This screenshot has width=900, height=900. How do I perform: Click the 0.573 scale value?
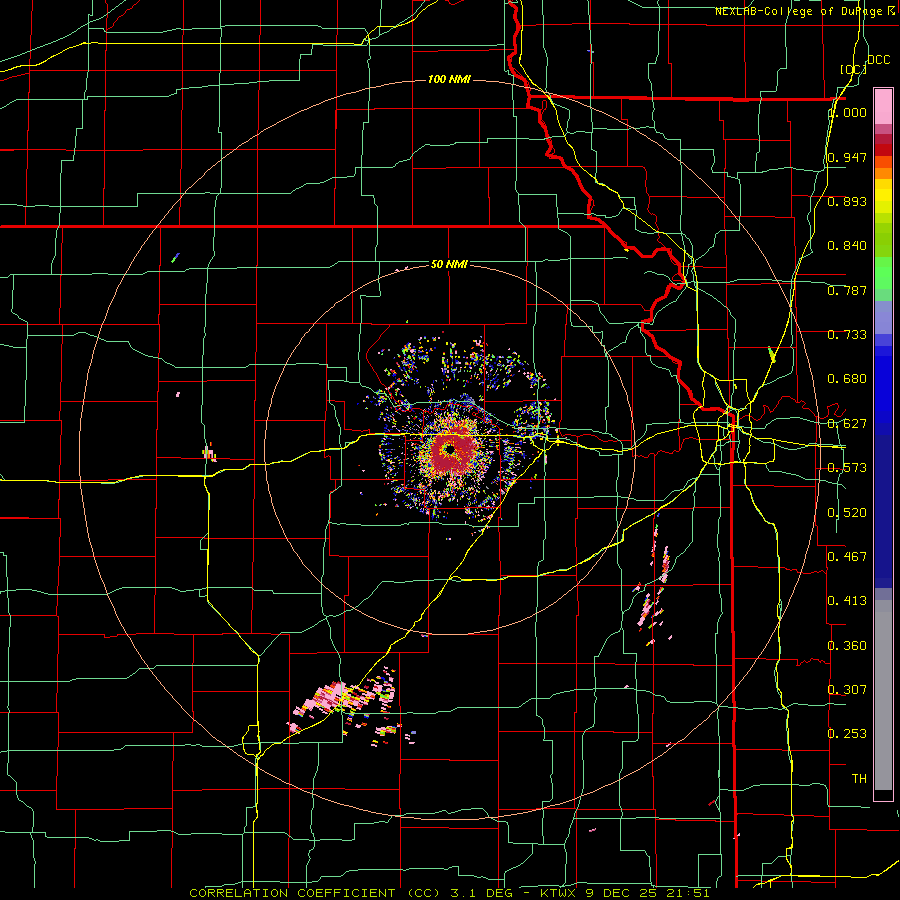coord(847,468)
